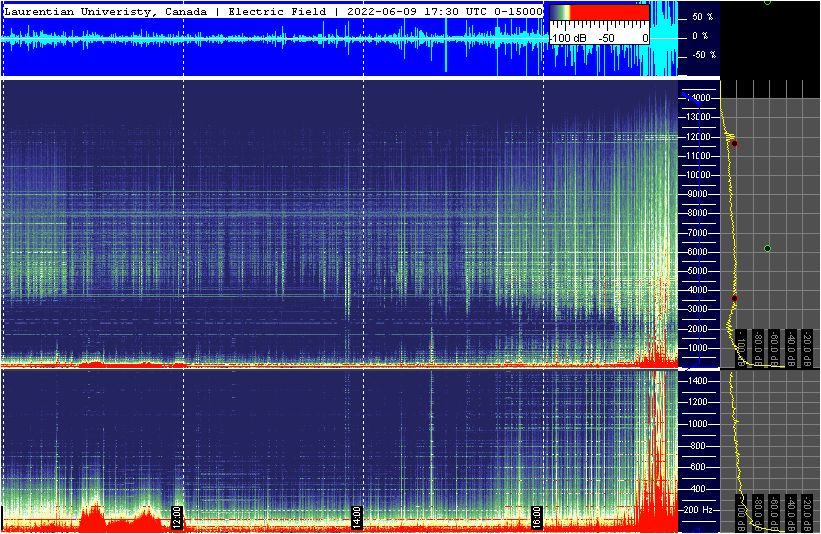Click the 6000 frequency axis label
The width and height of the screenshot is (821, 534).
click(x=696, y=251)
